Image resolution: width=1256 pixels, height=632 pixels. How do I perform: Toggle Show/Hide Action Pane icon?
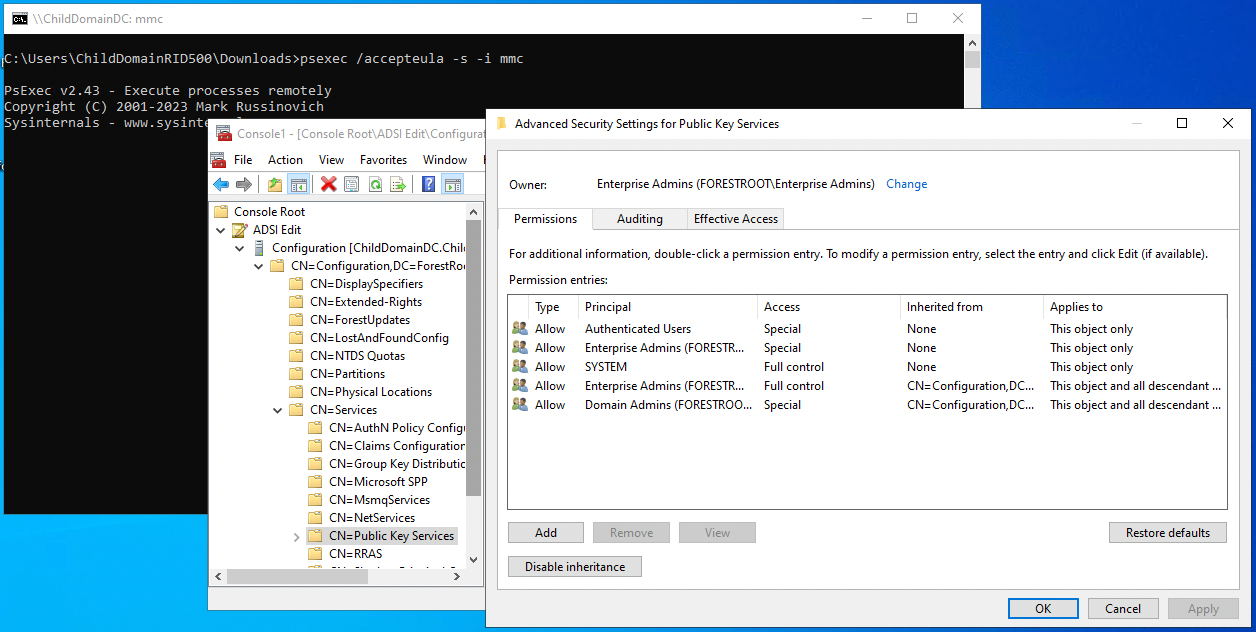(x=453, y=184)
